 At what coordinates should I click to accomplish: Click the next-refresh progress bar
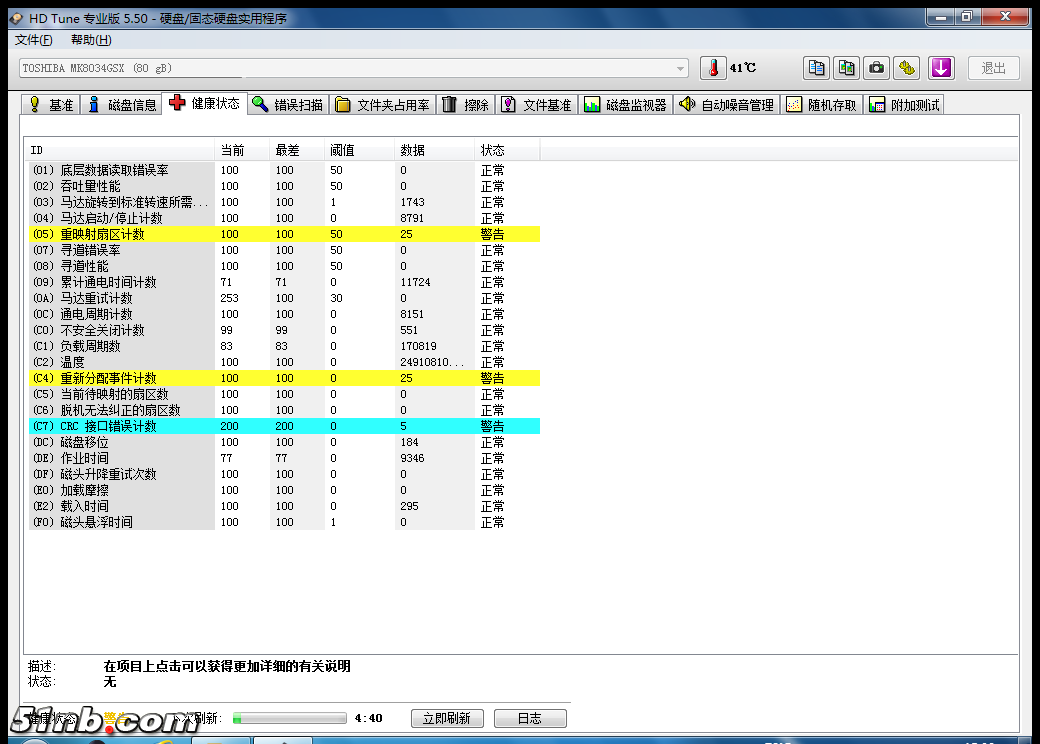(x=289, y=718)
